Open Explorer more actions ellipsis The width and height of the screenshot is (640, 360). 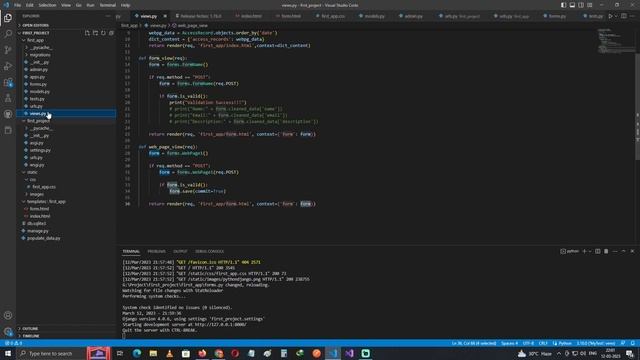tap(108, 16)
